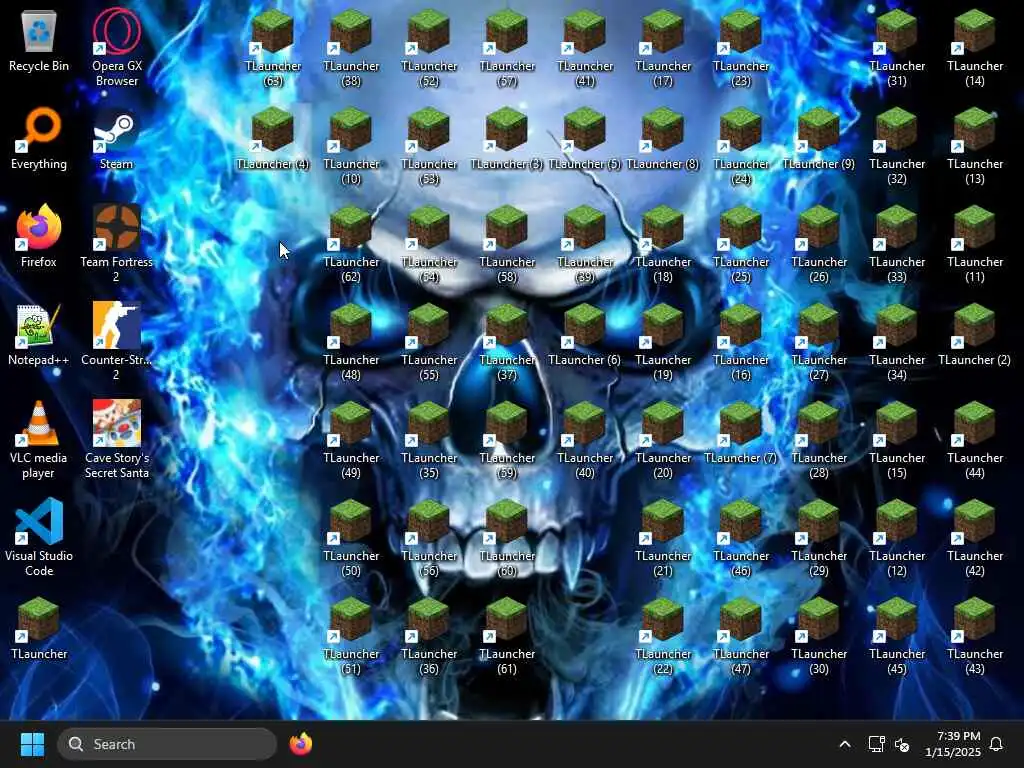The height and width of the screenshot is (768, 1024).
Task: Select the TLauncher (11) shortcut
Action: [974, 244]
